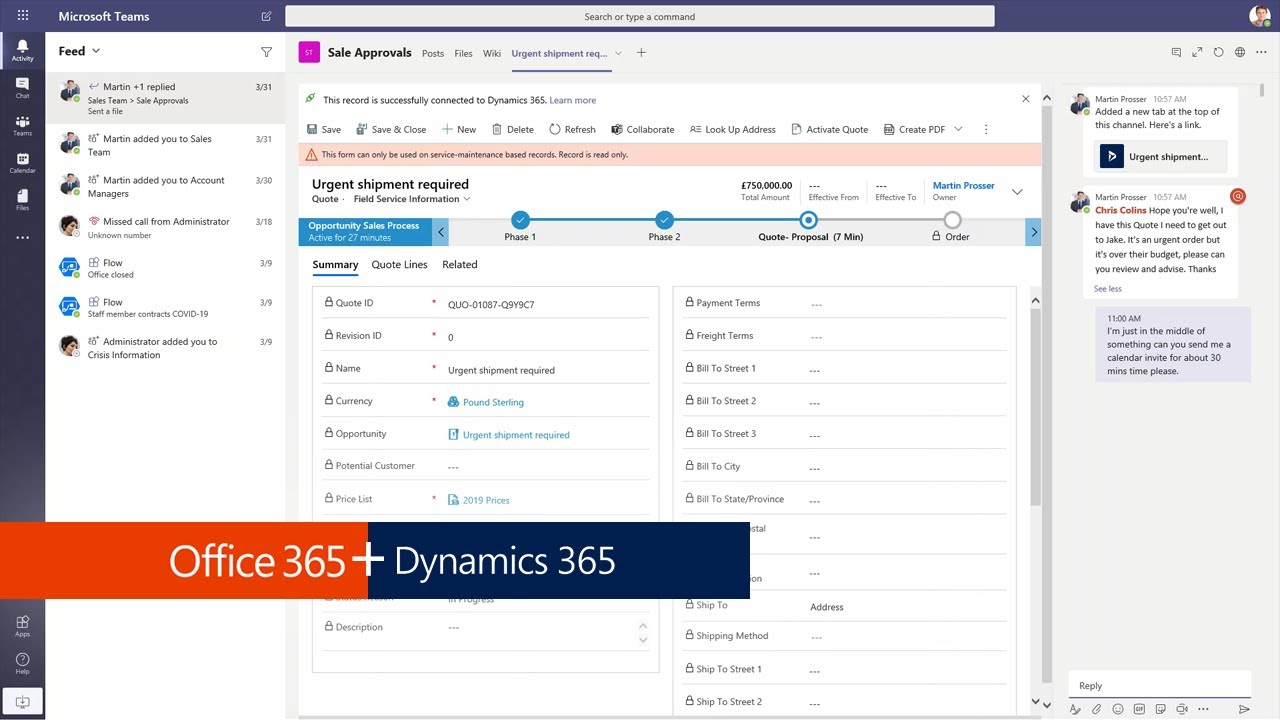1280x720 pixels.
Task: Open the Urgent shipment tab dropdown chevron
Action: point(618,53)
